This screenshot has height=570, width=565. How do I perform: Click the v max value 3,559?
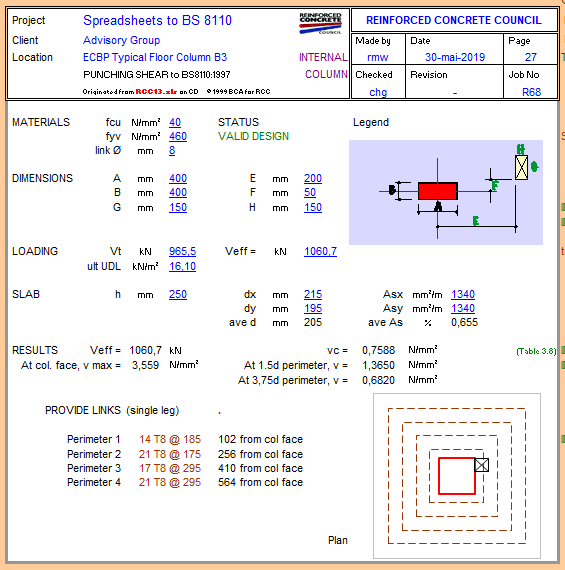pos(145,365)
